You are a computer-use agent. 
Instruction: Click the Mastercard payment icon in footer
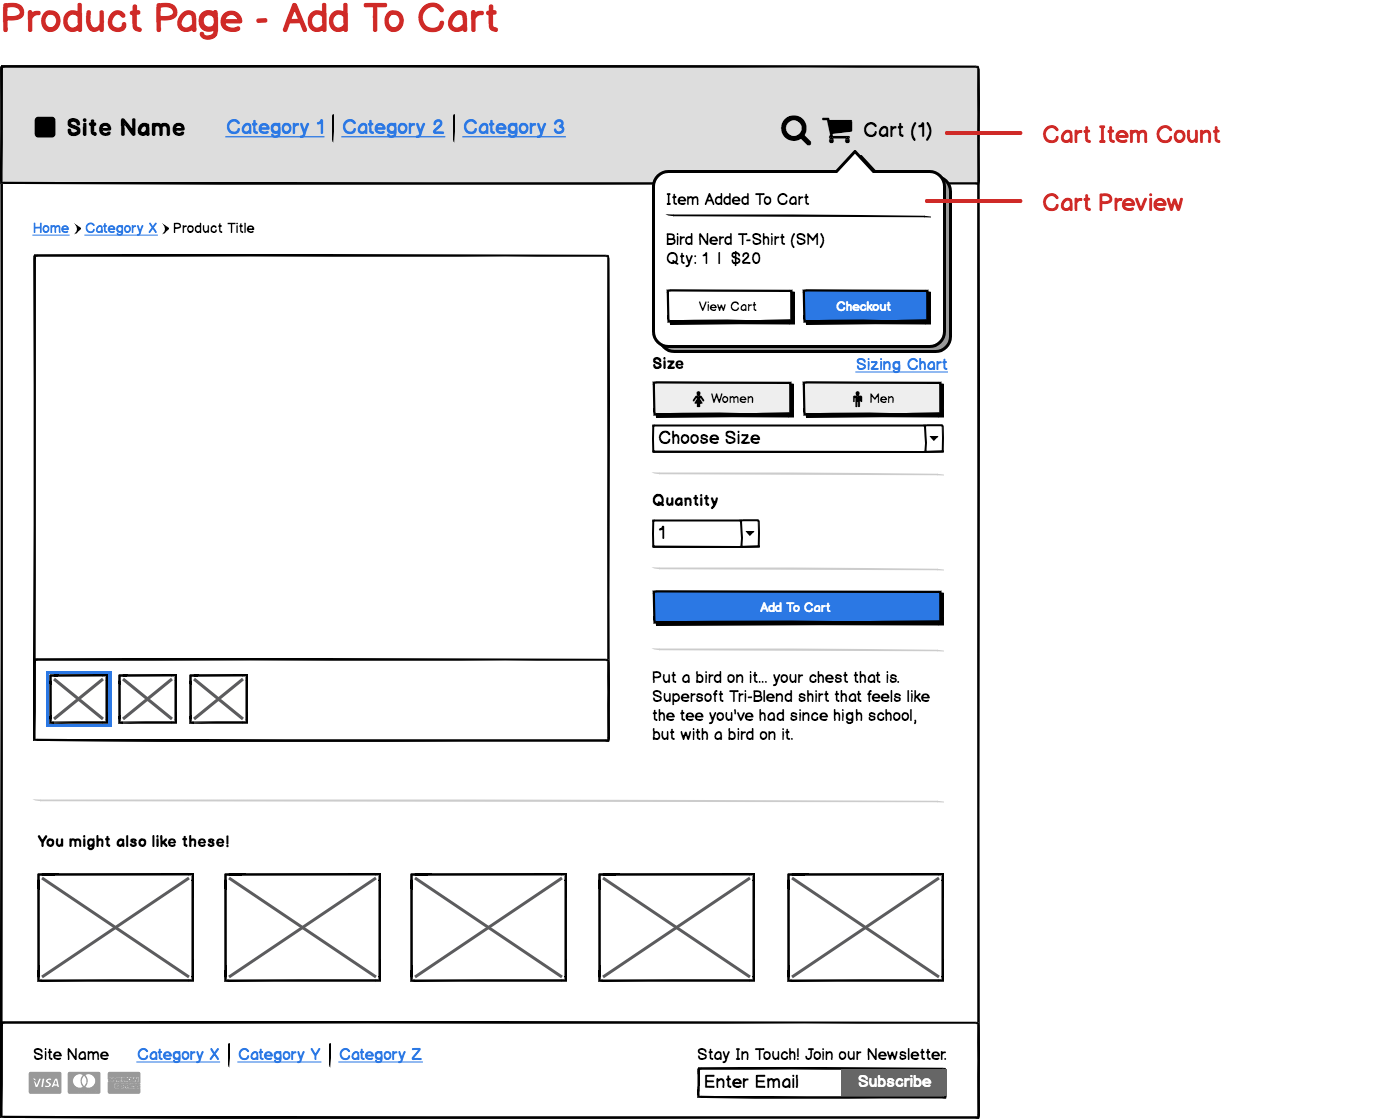(84, 1082)
